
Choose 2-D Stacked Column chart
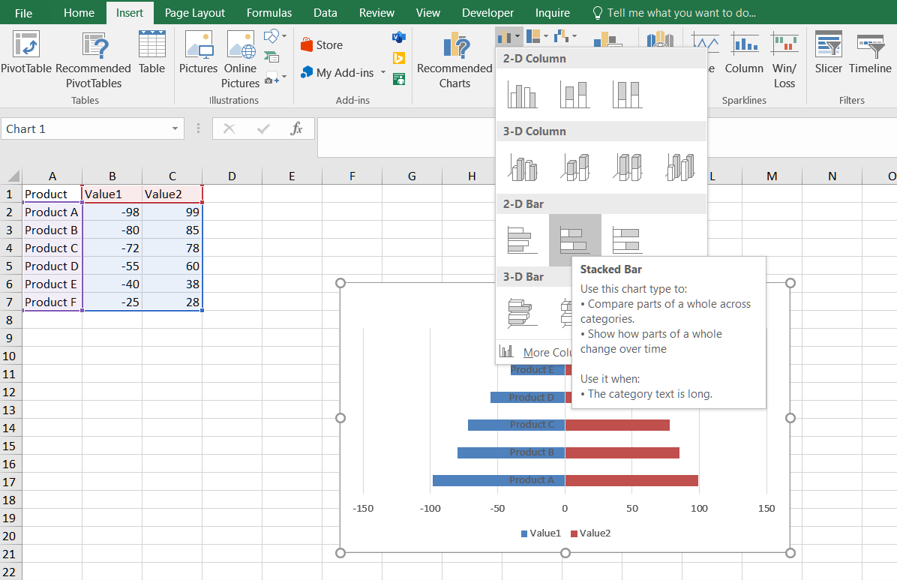pos(574,95)
